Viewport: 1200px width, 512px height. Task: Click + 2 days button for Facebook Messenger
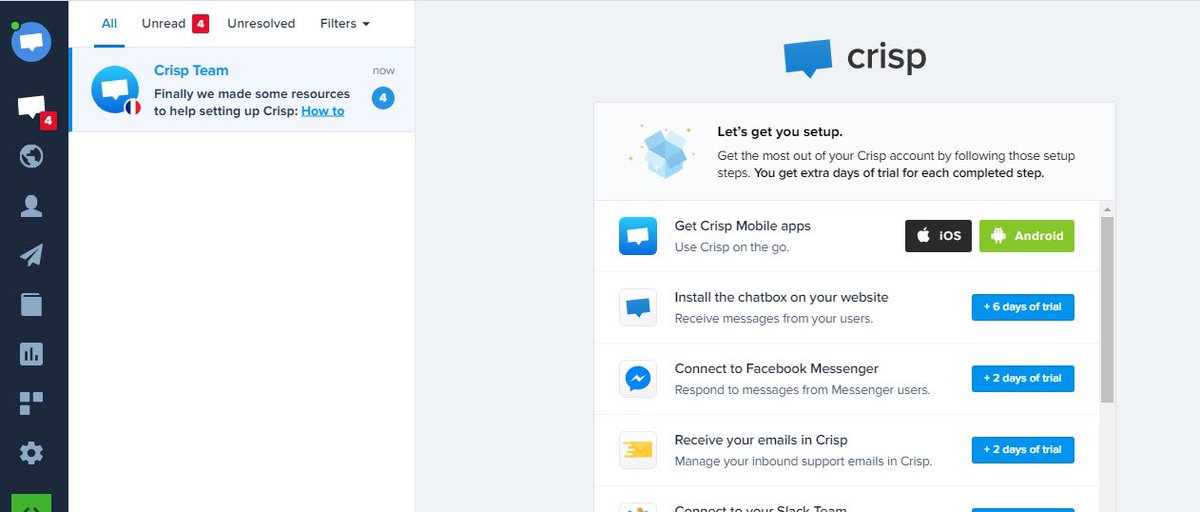pyautogui.click(x=1023, y=379)
